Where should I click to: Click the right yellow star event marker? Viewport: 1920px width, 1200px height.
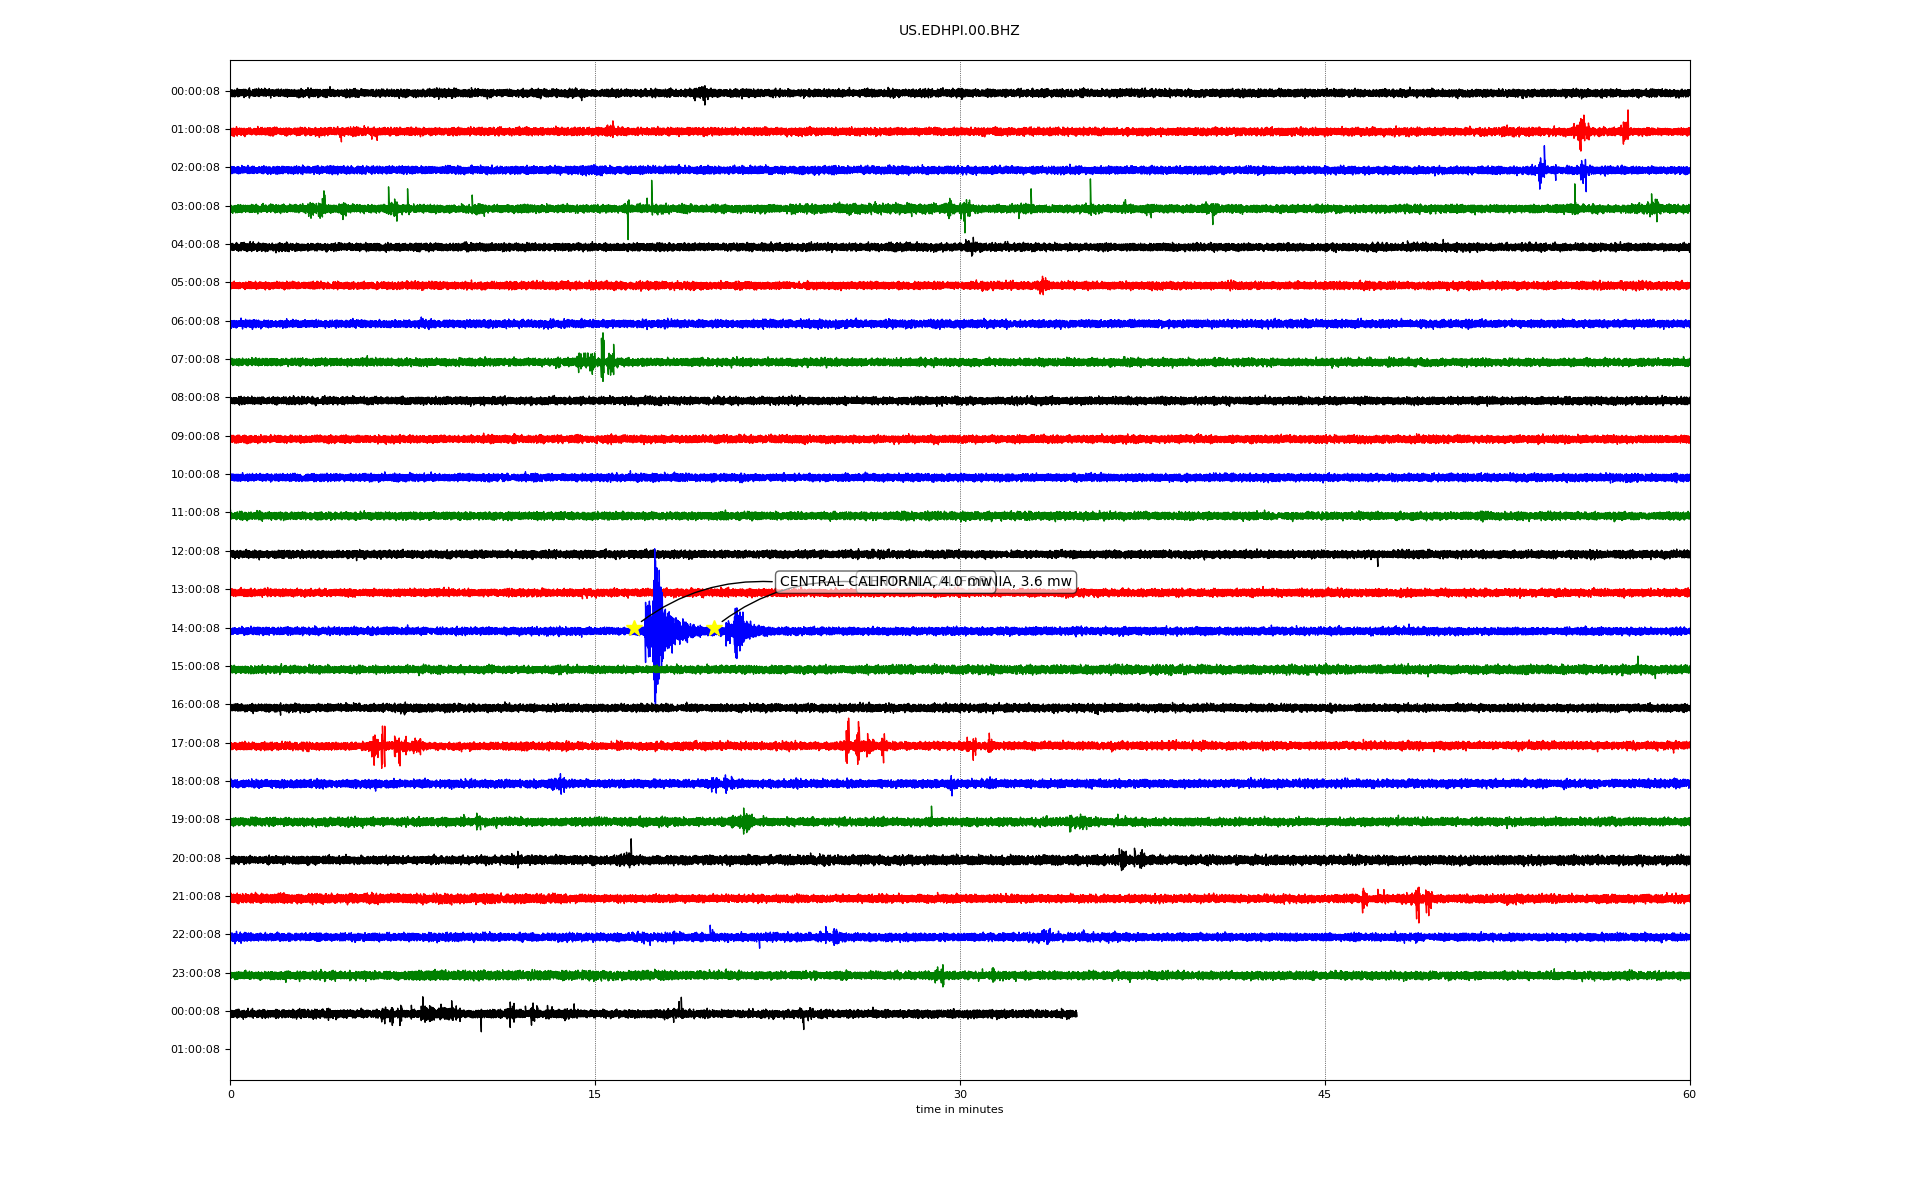point(714,628)
